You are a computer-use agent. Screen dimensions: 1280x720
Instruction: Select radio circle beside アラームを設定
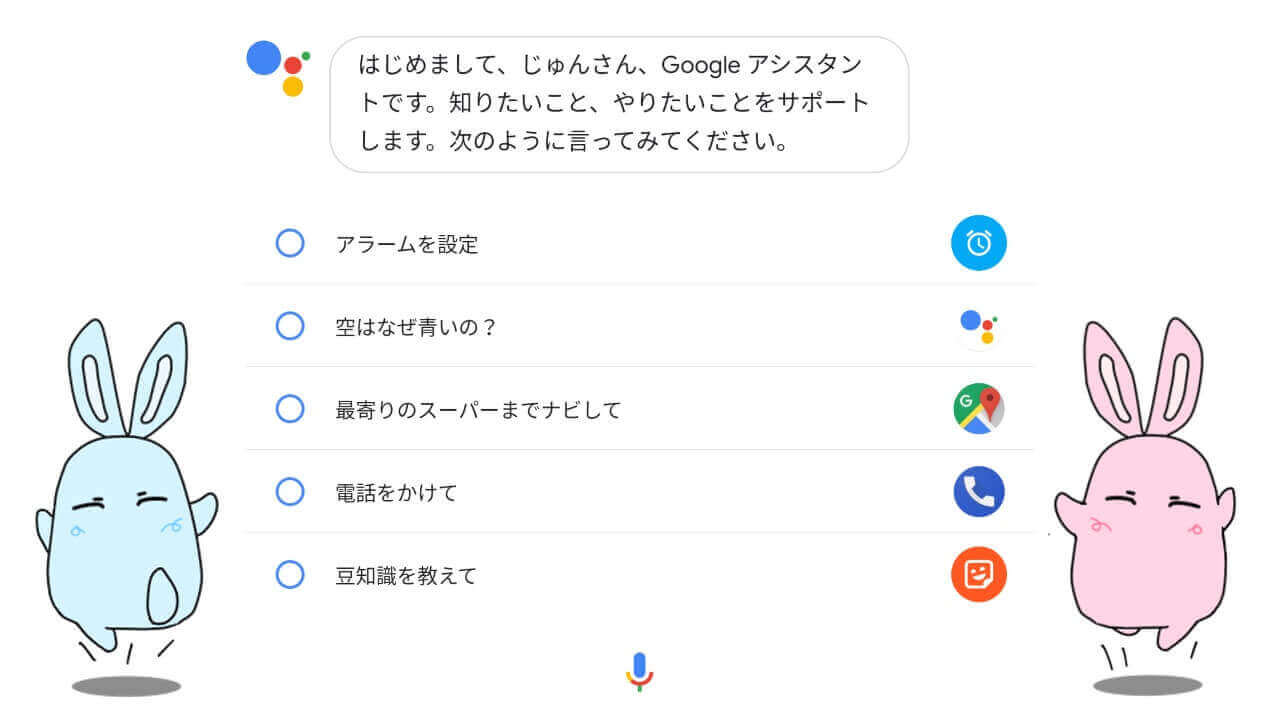coord(290,243)
